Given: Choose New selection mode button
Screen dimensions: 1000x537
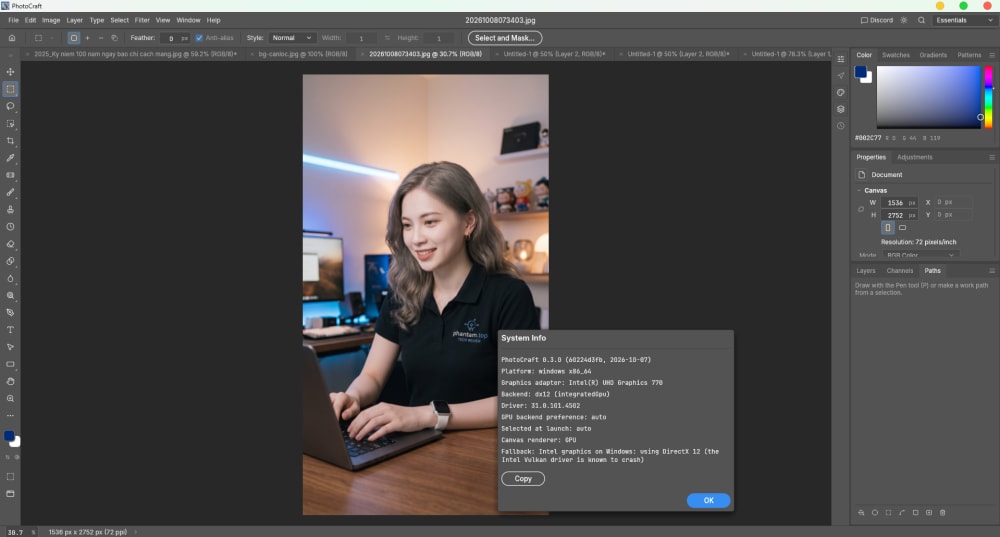Looking at the screenshot, I should point(74,38).
